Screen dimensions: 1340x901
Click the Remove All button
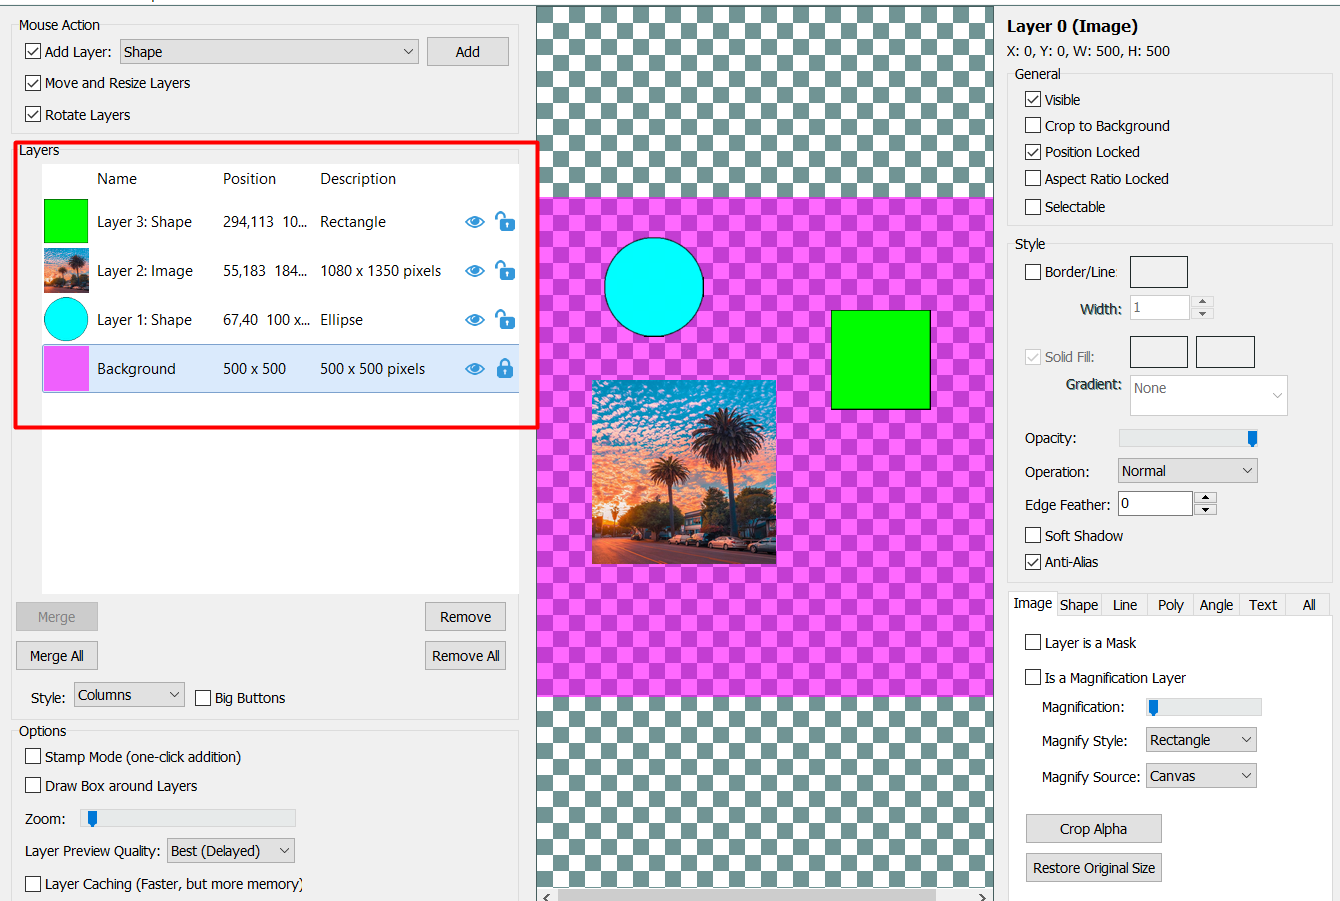(466, 656)
